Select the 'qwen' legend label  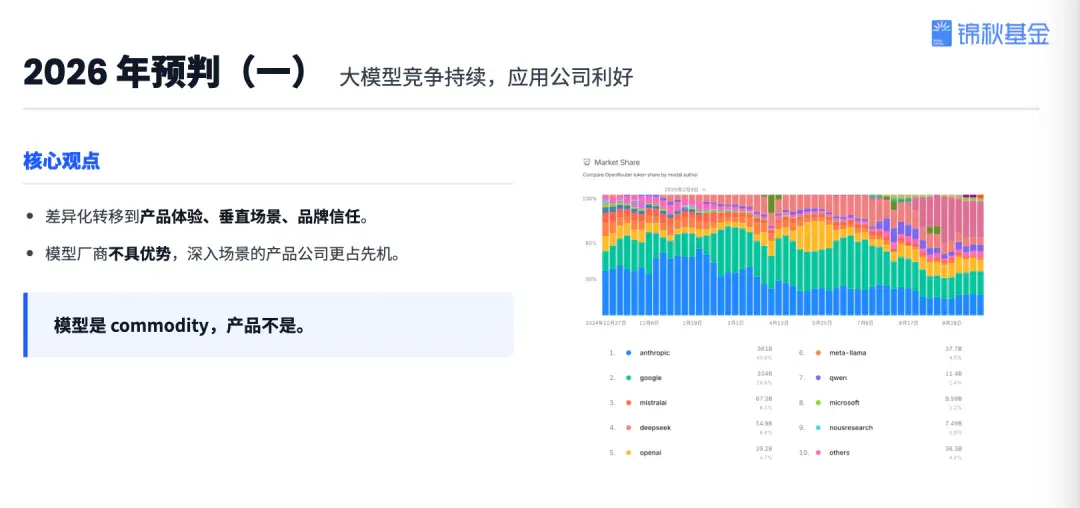pyautogui.click(x=838, y=378)
